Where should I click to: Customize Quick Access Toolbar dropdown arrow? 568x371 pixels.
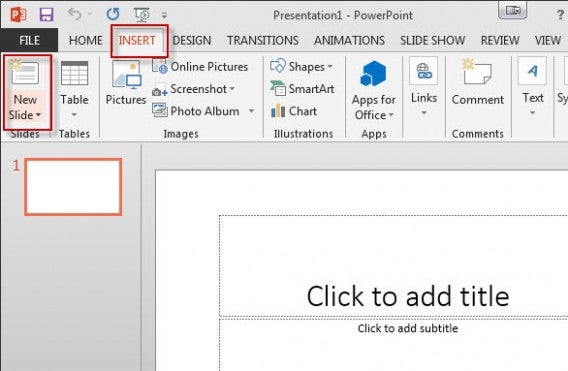click(164, 15)
